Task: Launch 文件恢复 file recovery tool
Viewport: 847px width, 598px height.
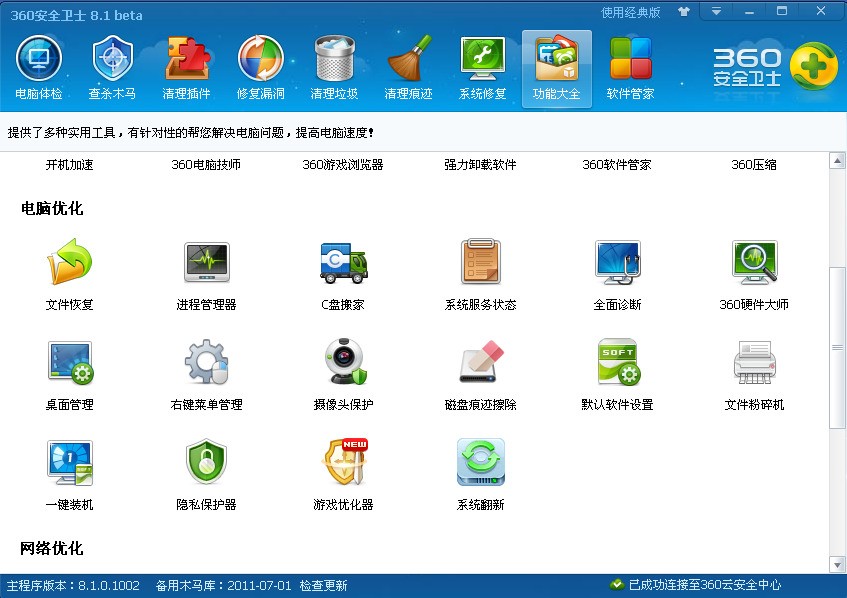Action: (x=70, y=274)
